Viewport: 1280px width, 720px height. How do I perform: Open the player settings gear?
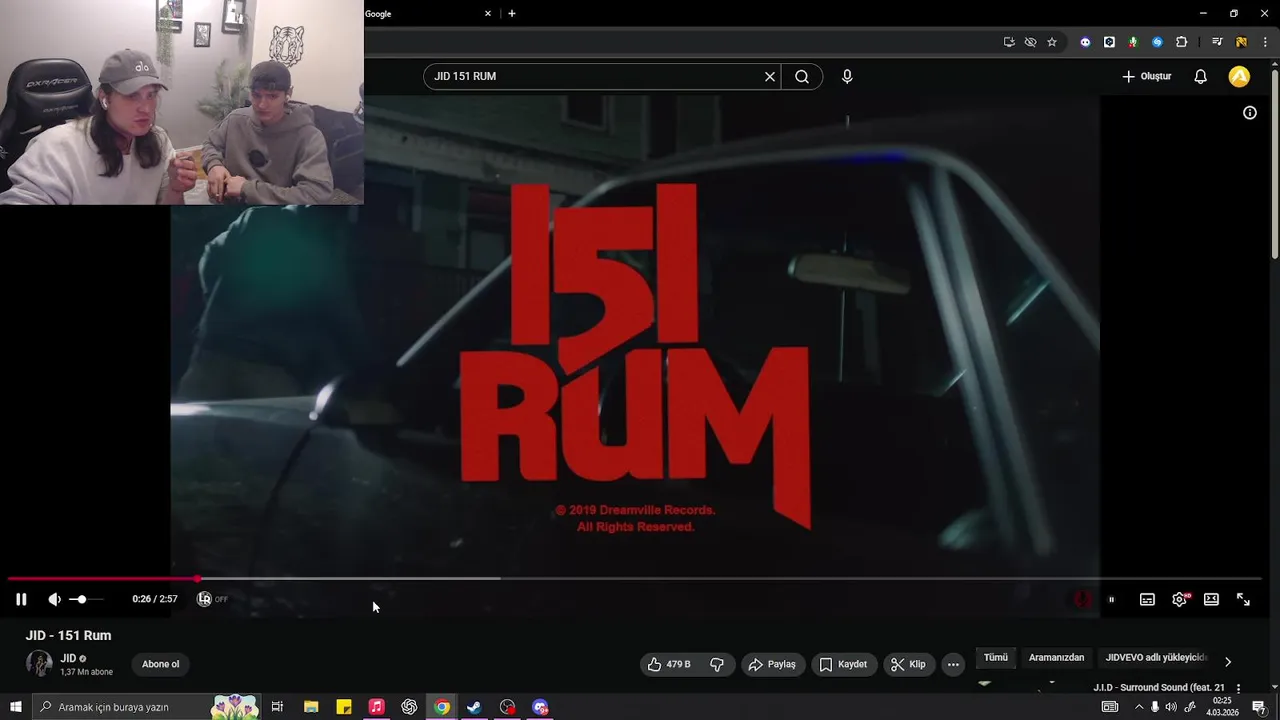[x=1179, y=599]
